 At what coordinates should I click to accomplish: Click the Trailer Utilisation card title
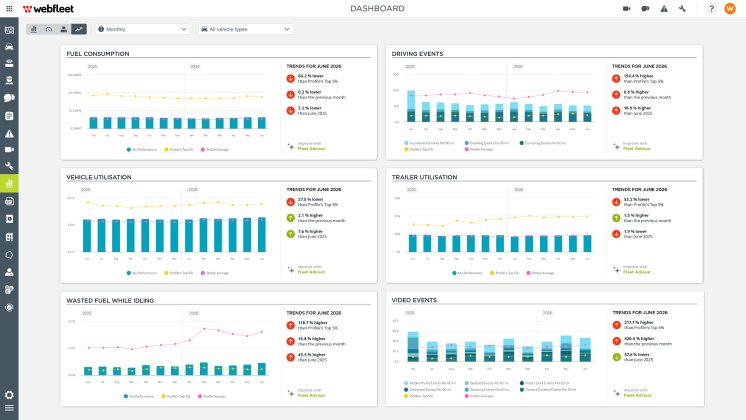tap(424, 177)
